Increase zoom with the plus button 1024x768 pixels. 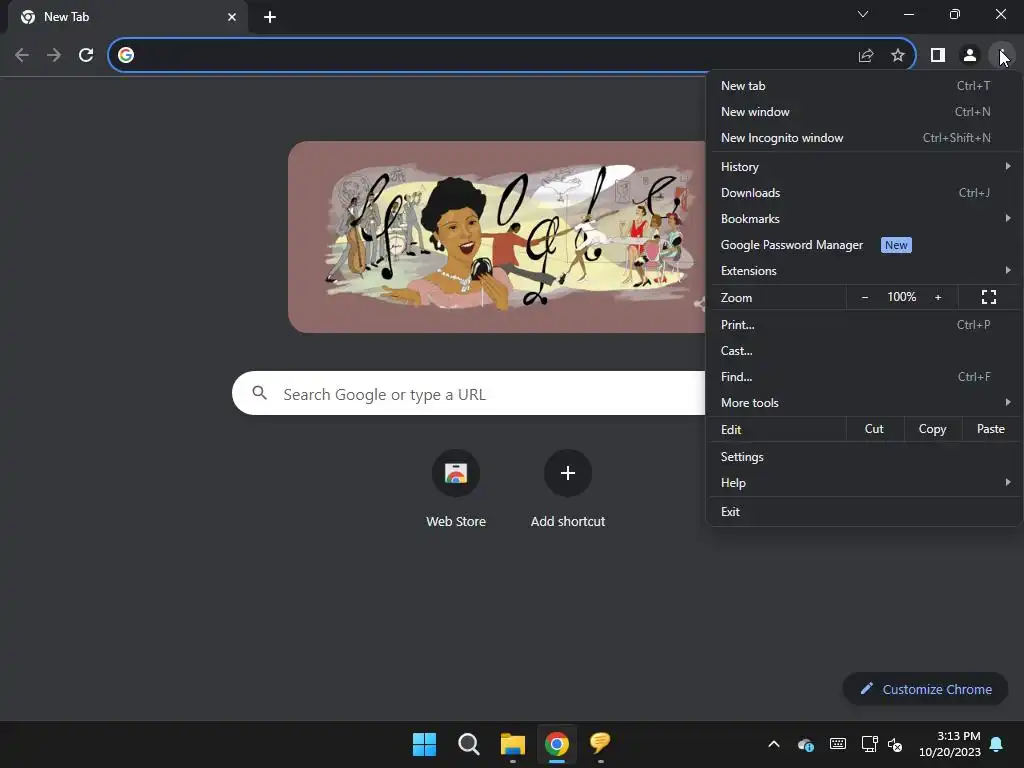[938, 297]
